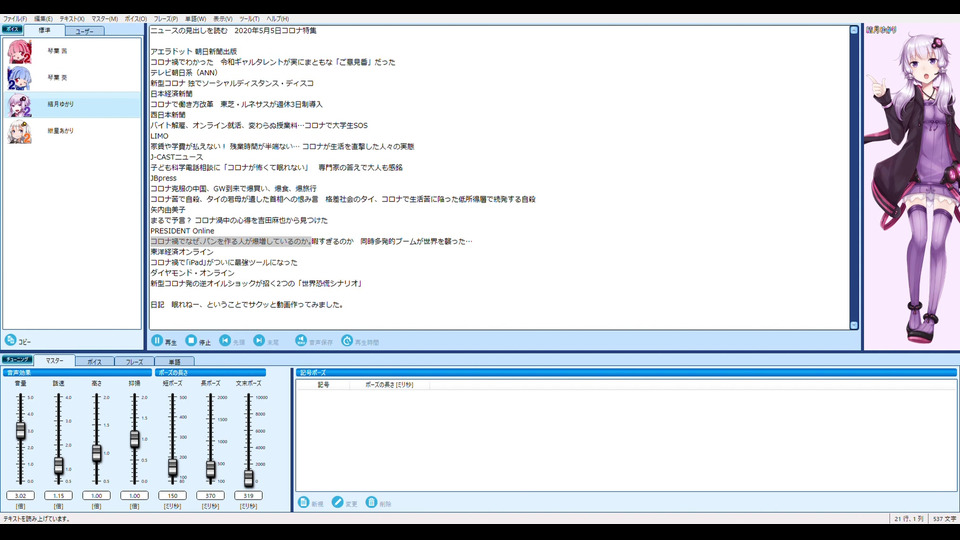This screenshot has width=960, height=540.
Task: Open the 編集(E) menu
Action: 43,19
